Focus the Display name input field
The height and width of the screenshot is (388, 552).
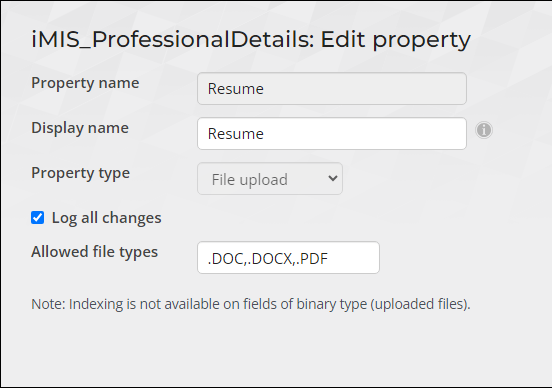point(332,133)
